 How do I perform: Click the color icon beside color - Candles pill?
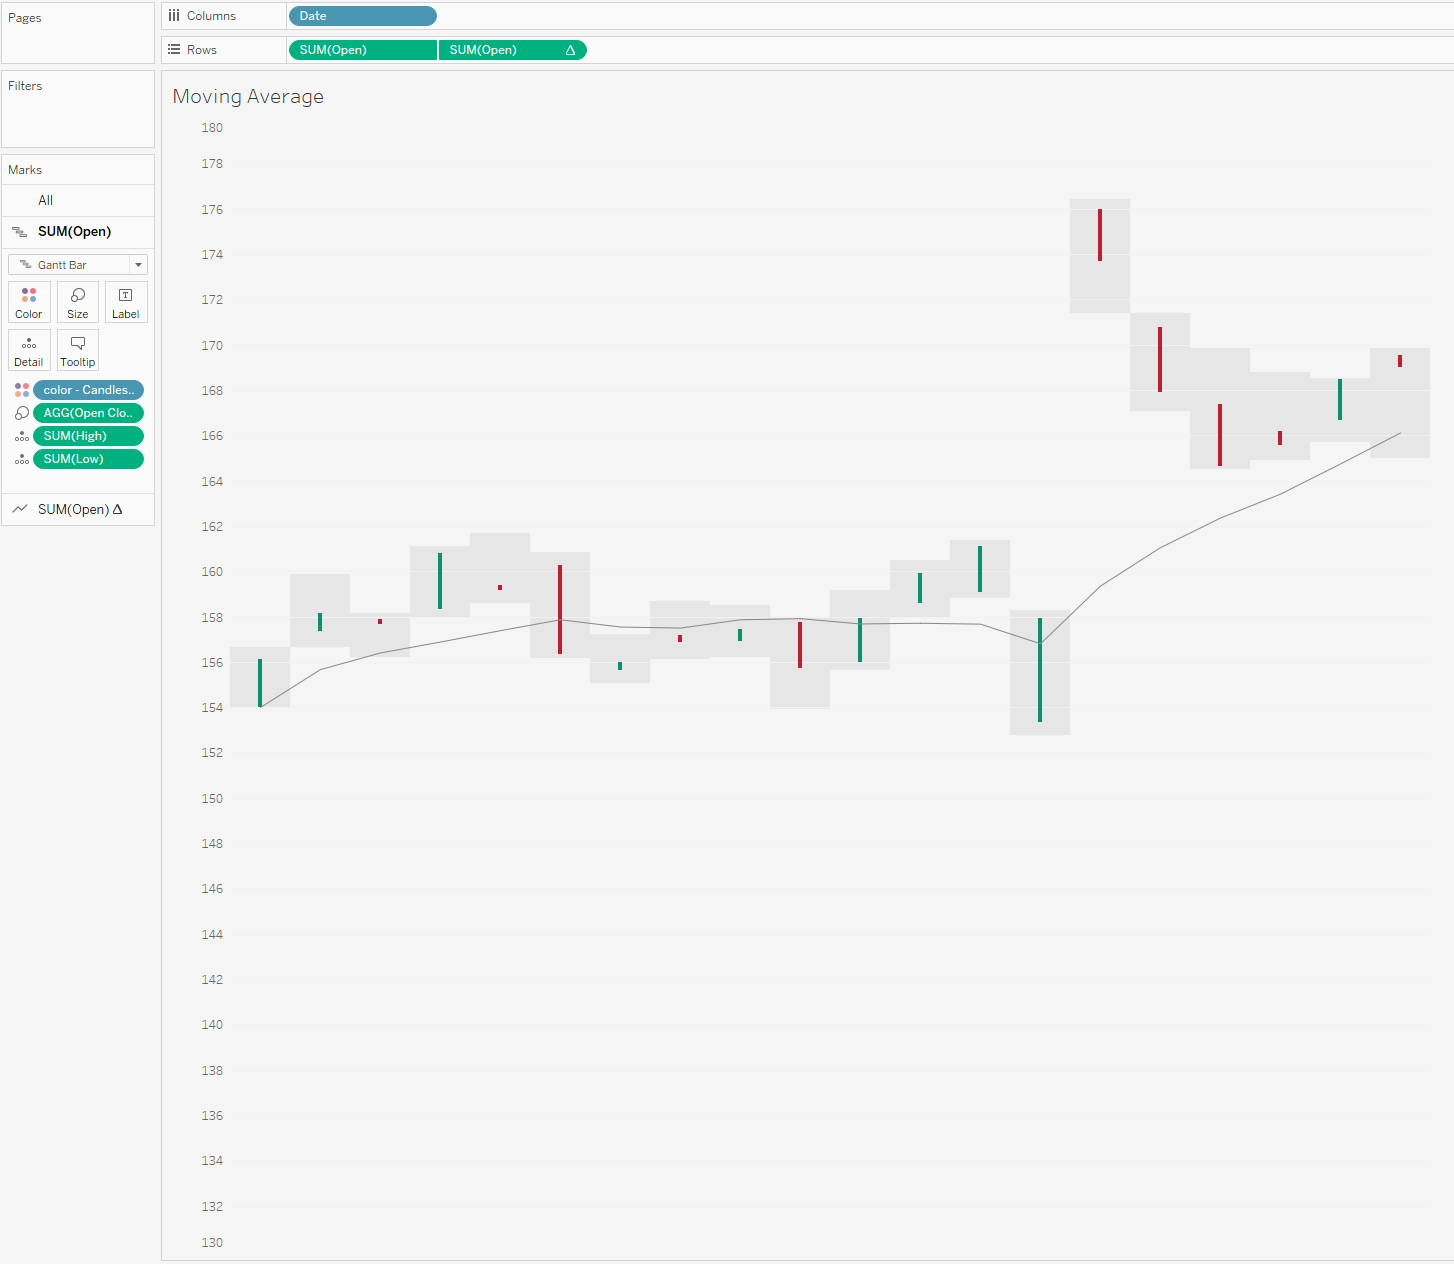click(22, 390)
